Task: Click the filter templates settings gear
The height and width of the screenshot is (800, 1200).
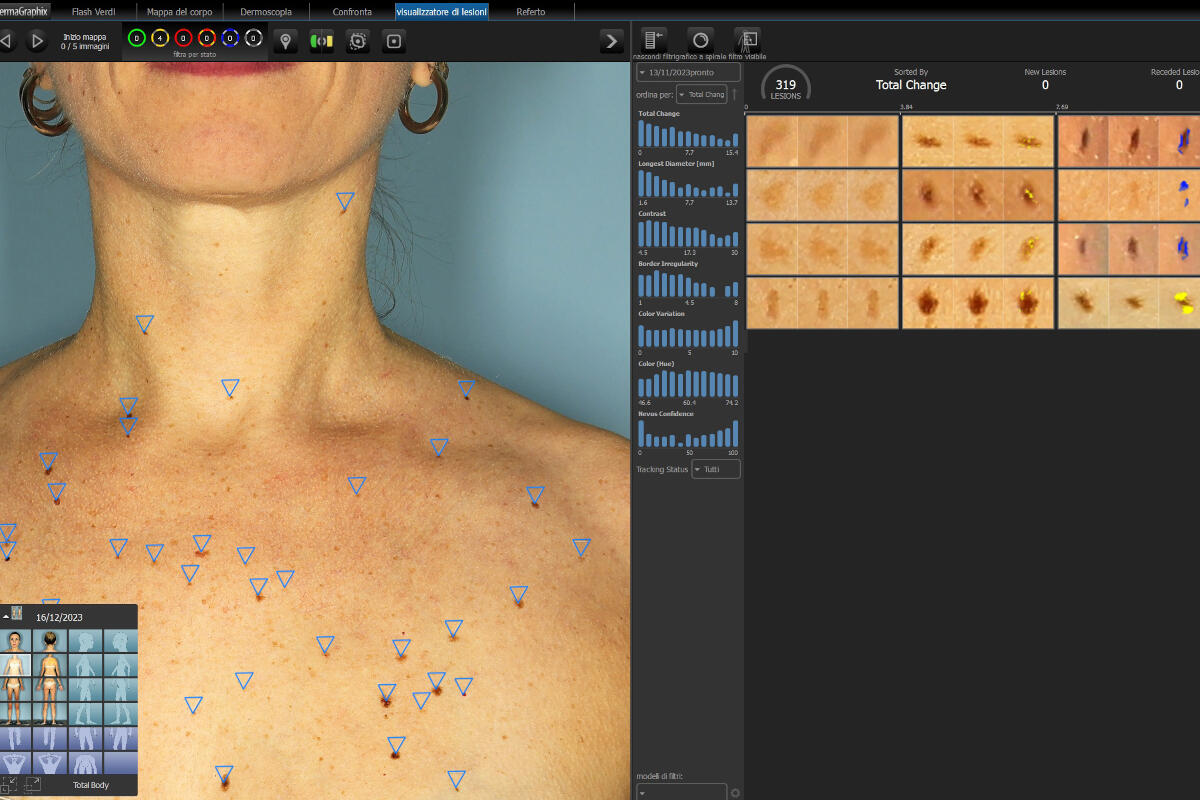Action: click(735, 793)
